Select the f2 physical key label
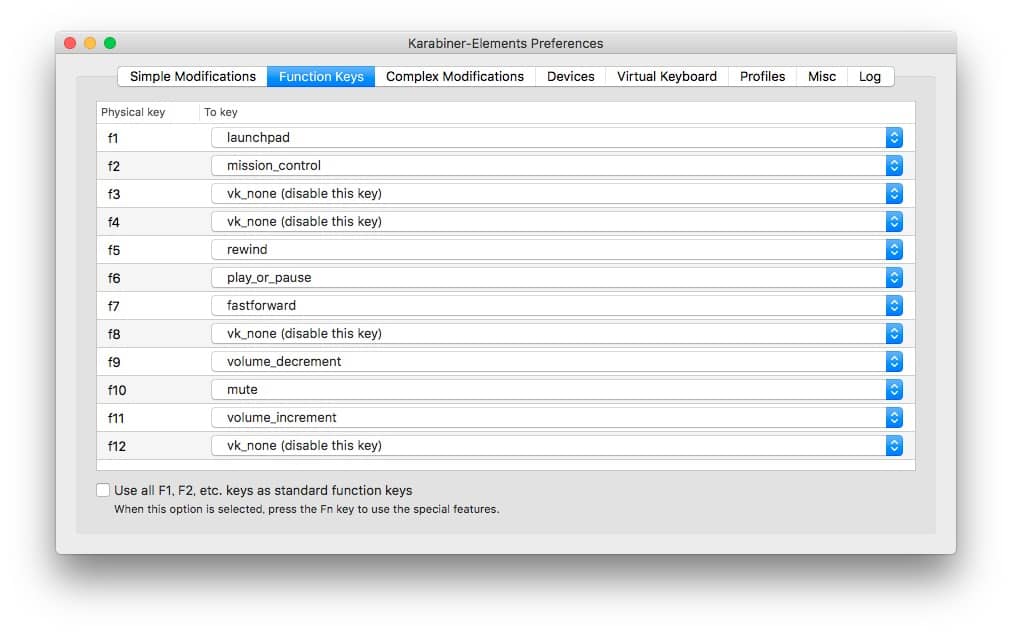Screen dimensions: 1012x634 pyautogui.click(x=114, y=166)
